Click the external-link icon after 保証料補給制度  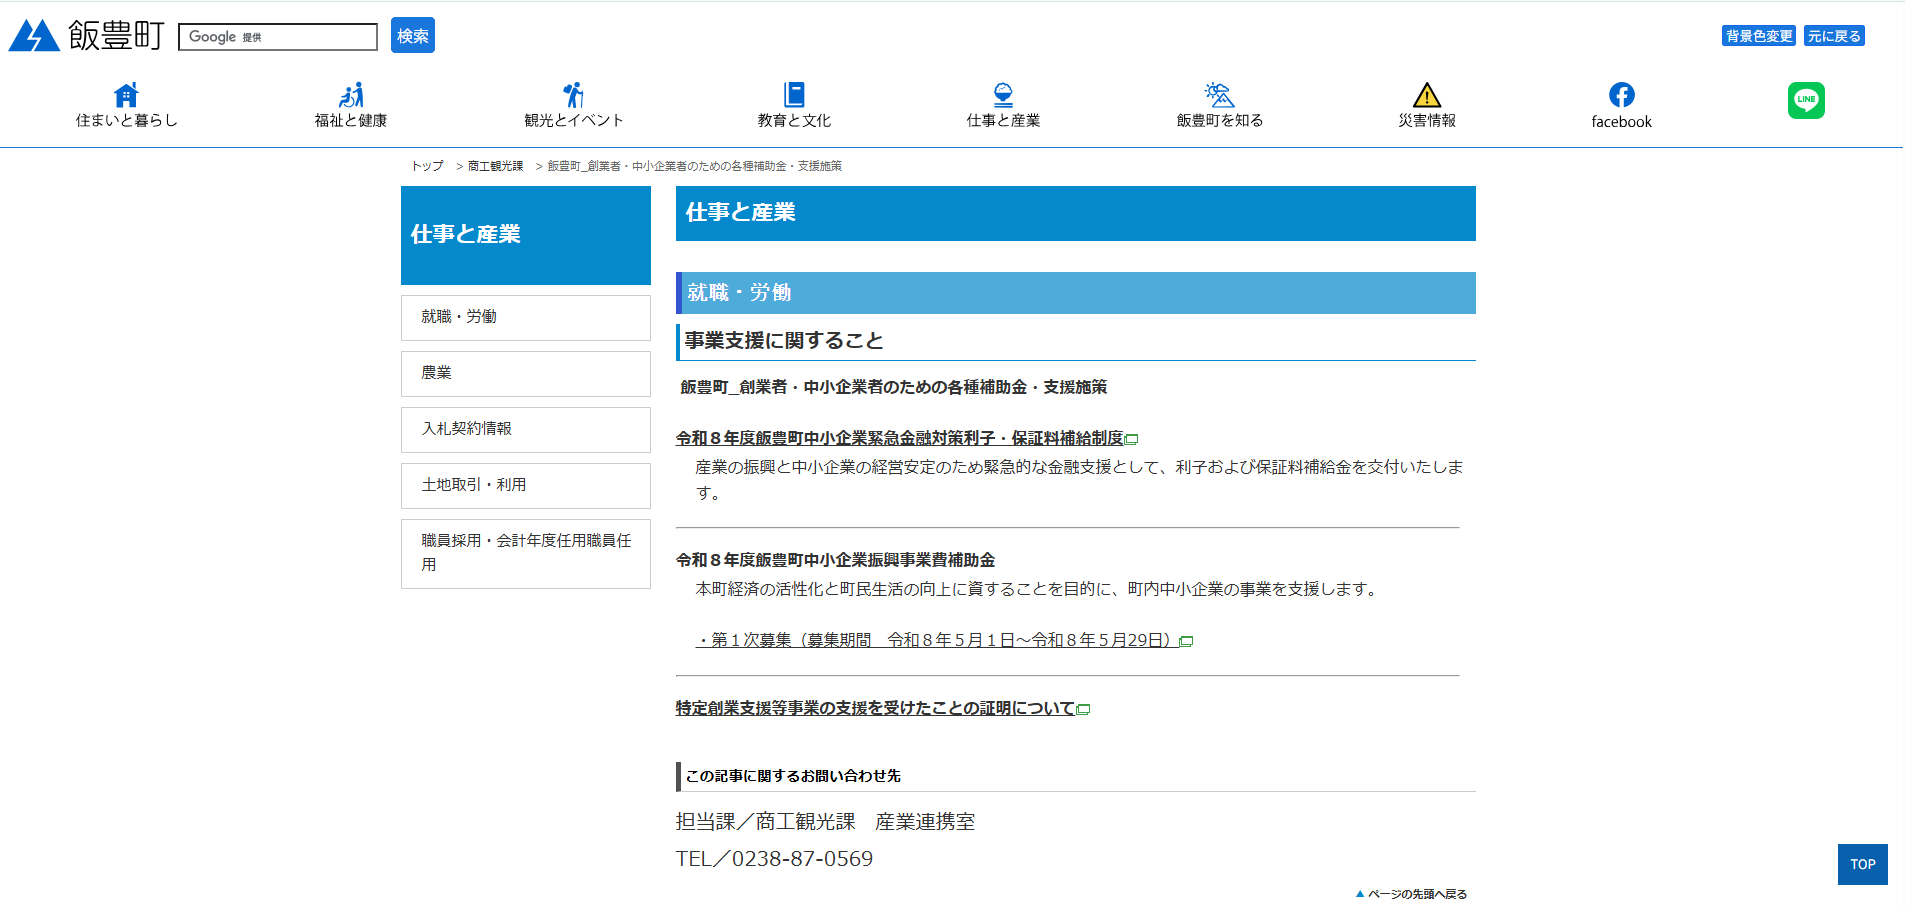[1132, 439]
